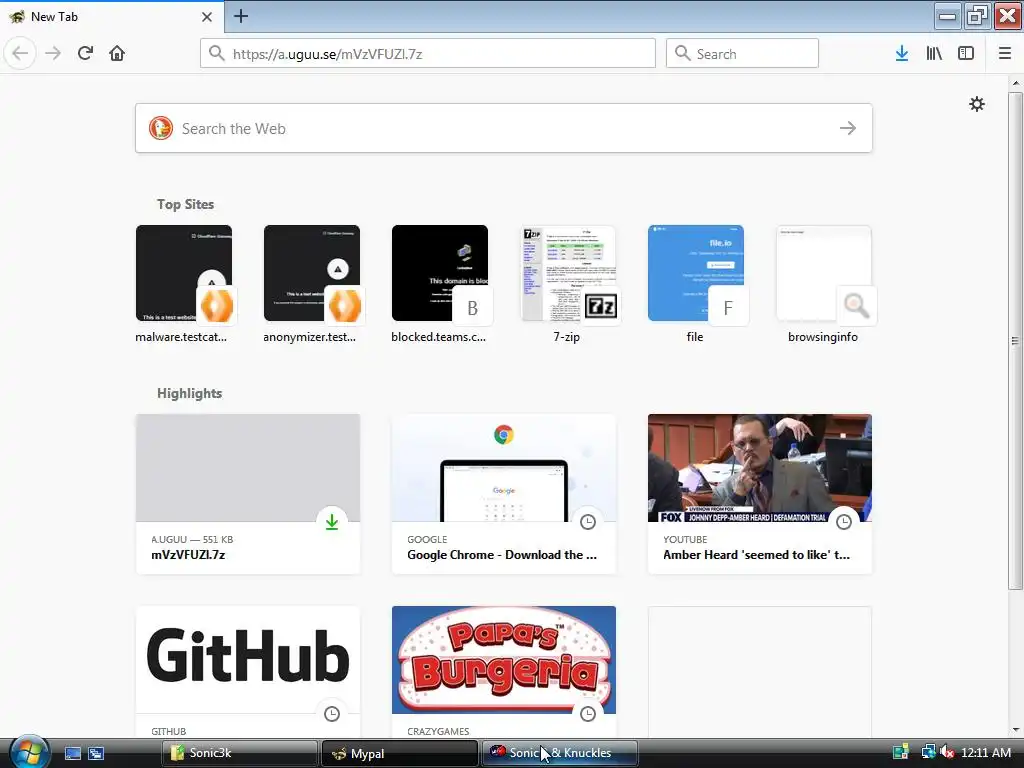1024x768 pixels.
Task: Open the home page via house icon
Action: pos(117,53)
